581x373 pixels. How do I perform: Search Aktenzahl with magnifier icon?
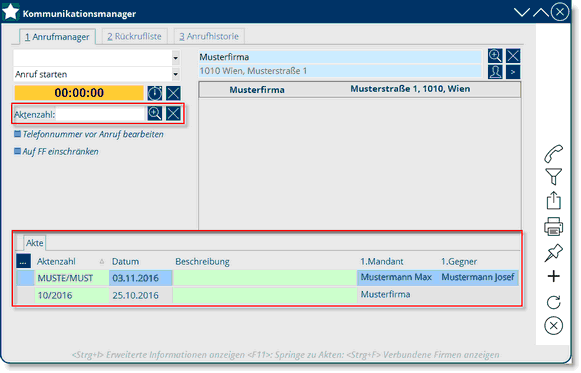click(155, 113)
